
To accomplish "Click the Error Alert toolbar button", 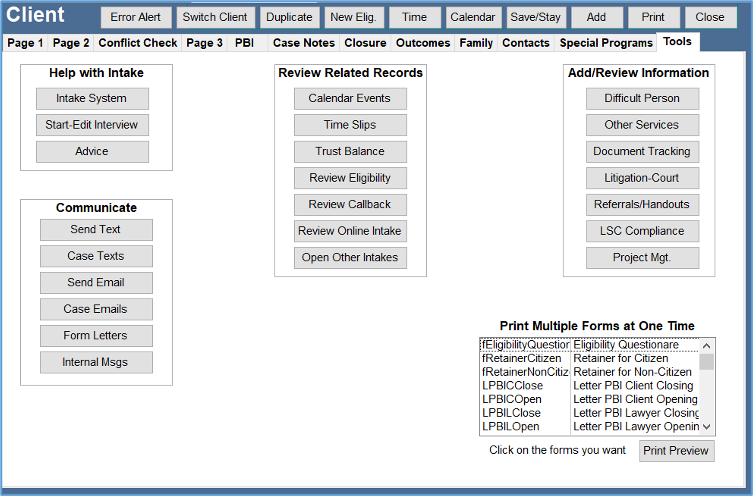I will [136, 17].
